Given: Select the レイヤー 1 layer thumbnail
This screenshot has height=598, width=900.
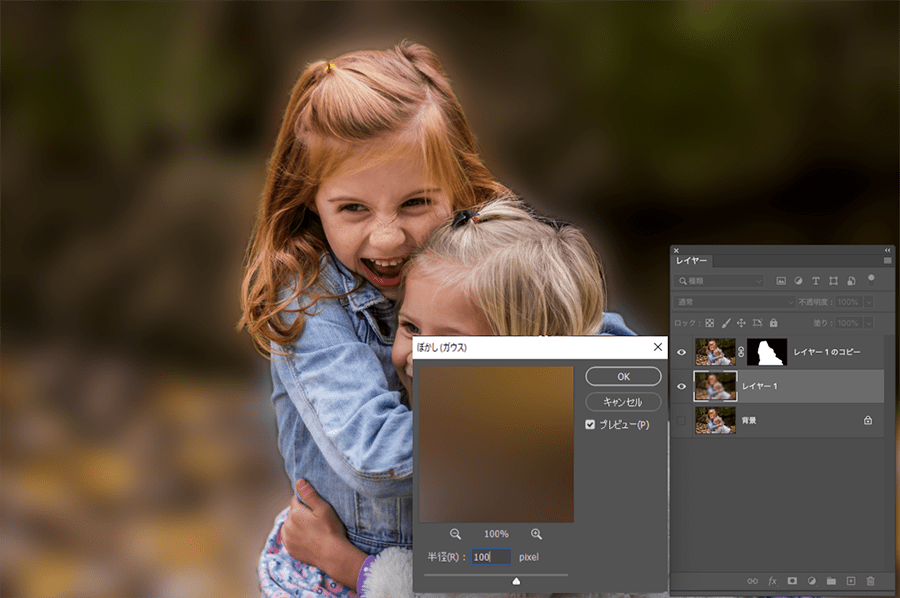Looking at the screenshot, I should (x=715, y=386).
